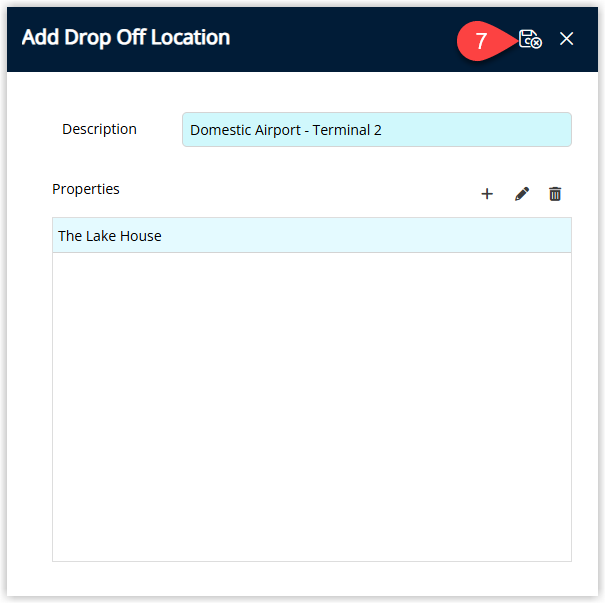The image size is (606, 604).
Task: Click the Description label
Action: [x=99, y=129]
